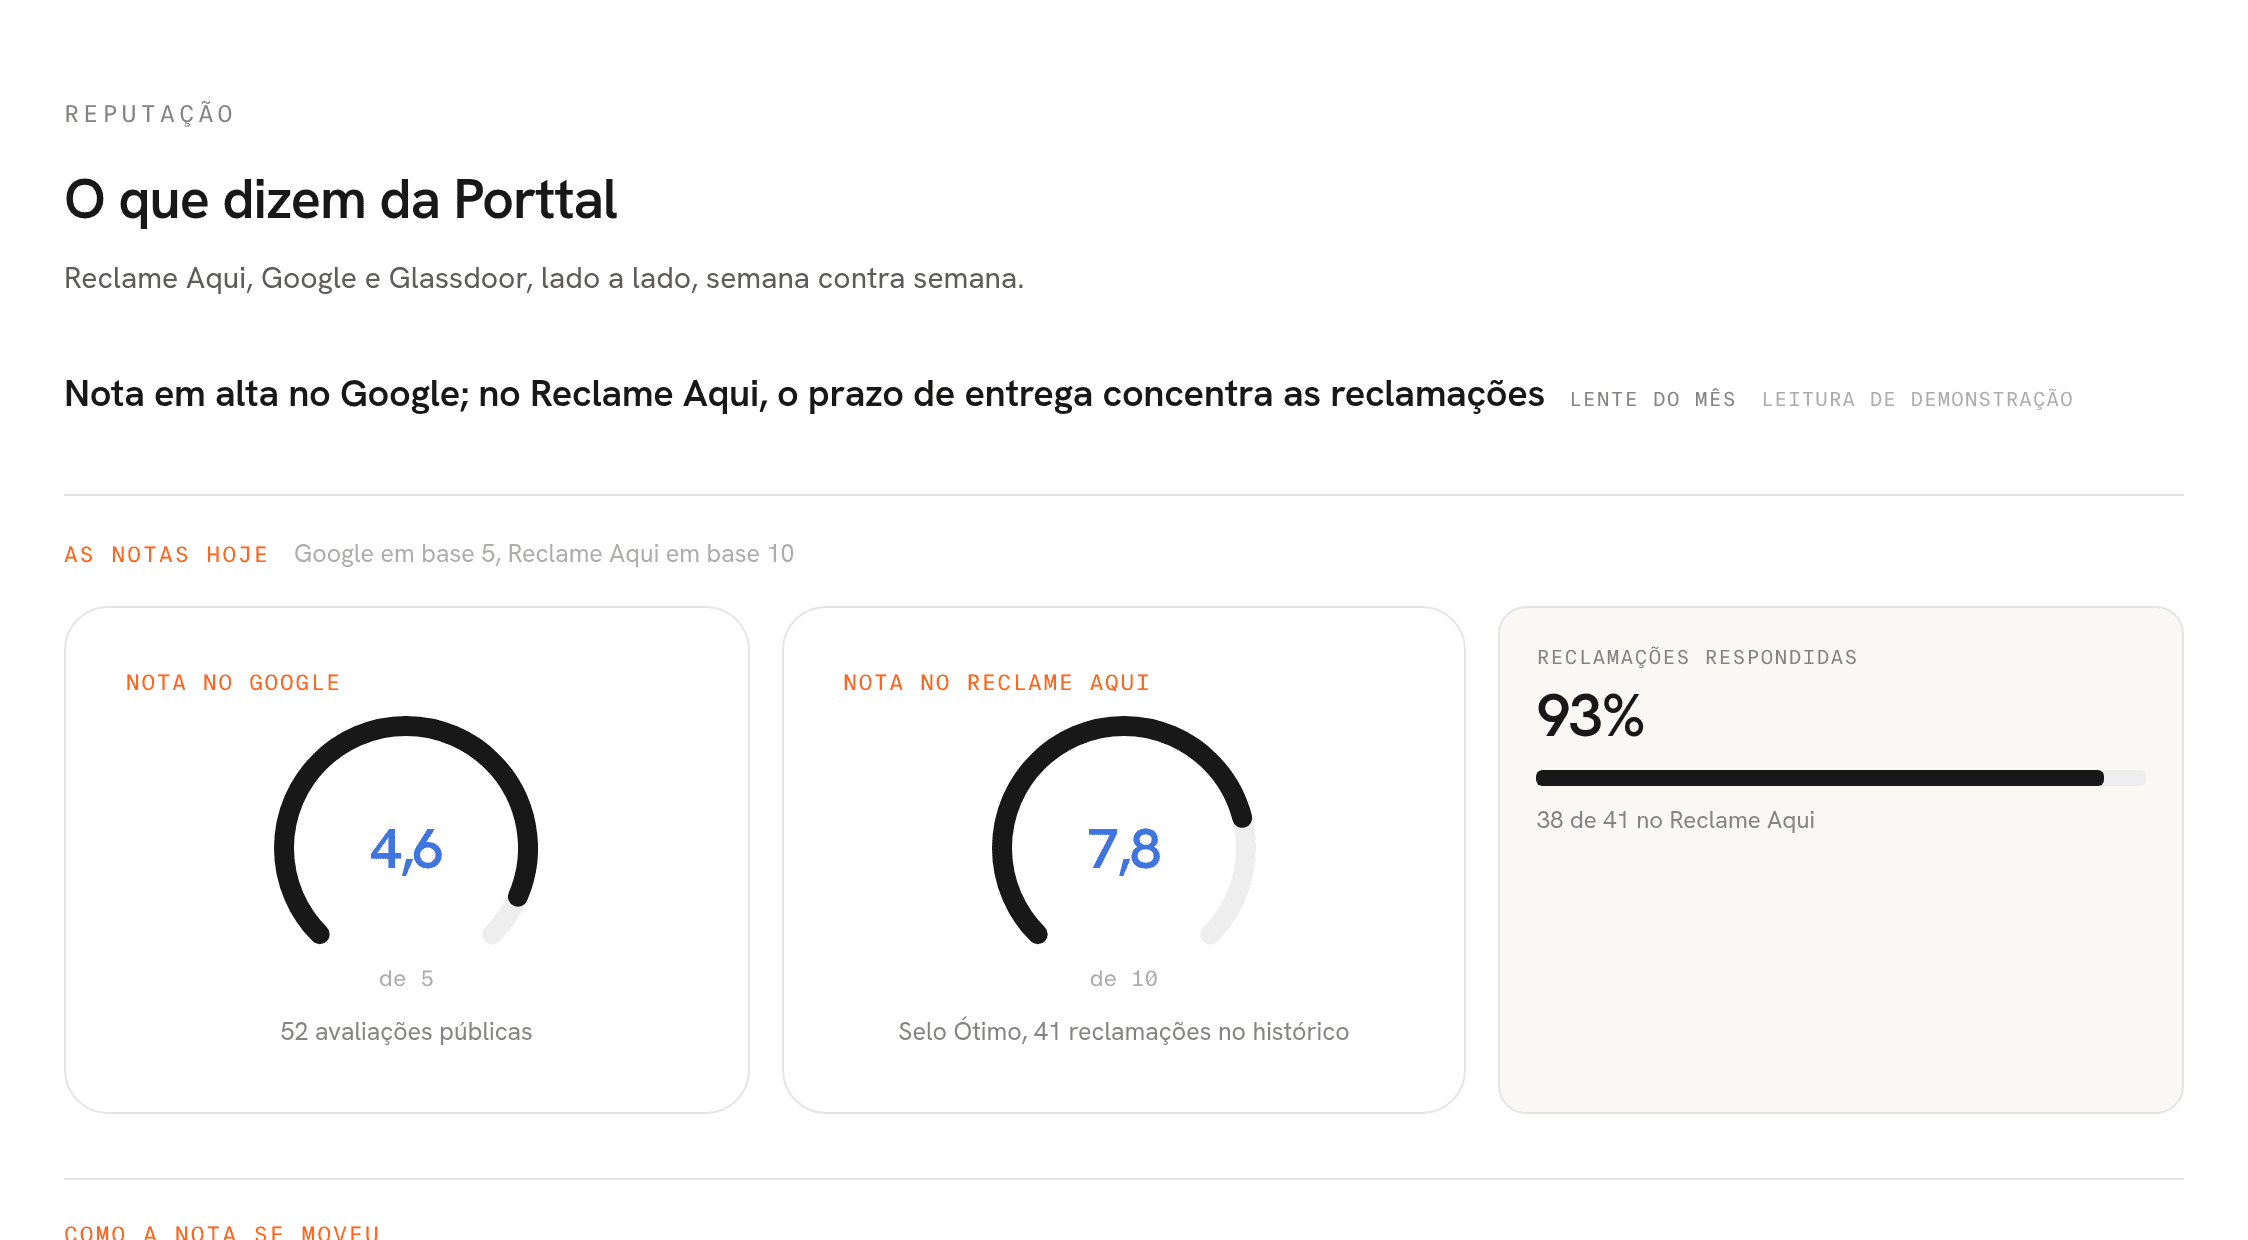The image size is (2248, 1240).
Task: Click the 'AS NOTAS HOJE' section label
Action: 166,554
